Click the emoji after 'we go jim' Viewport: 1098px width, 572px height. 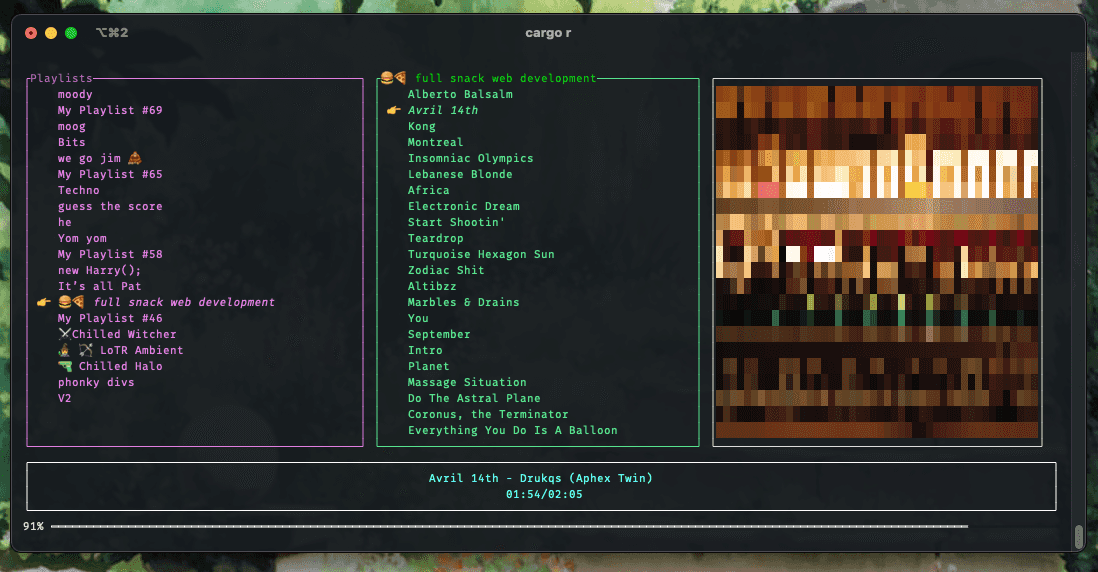pos(135,158)
